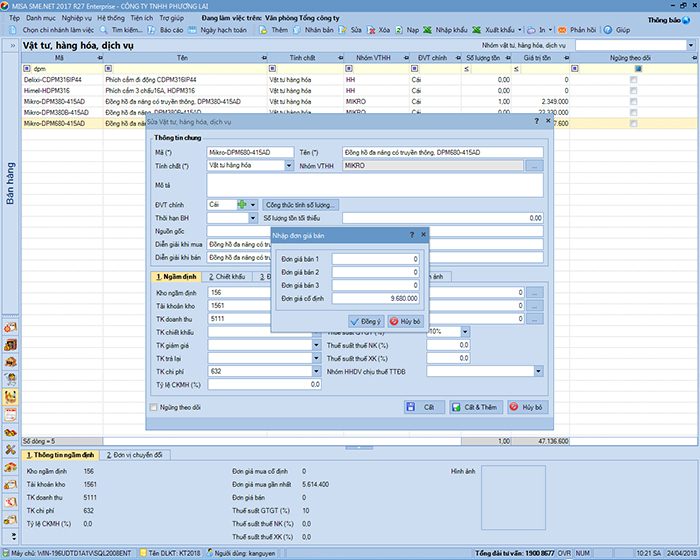Screen dimensions: 700x560
Task: Click the Đơn giá cố định field
Action: [375, 298]
